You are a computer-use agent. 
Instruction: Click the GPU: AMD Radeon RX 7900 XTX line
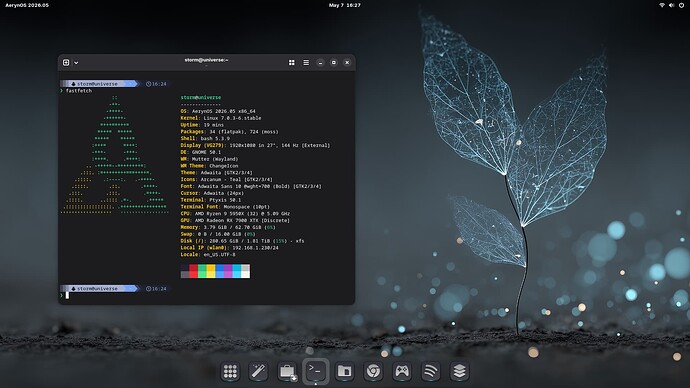(x=235, y=220)
